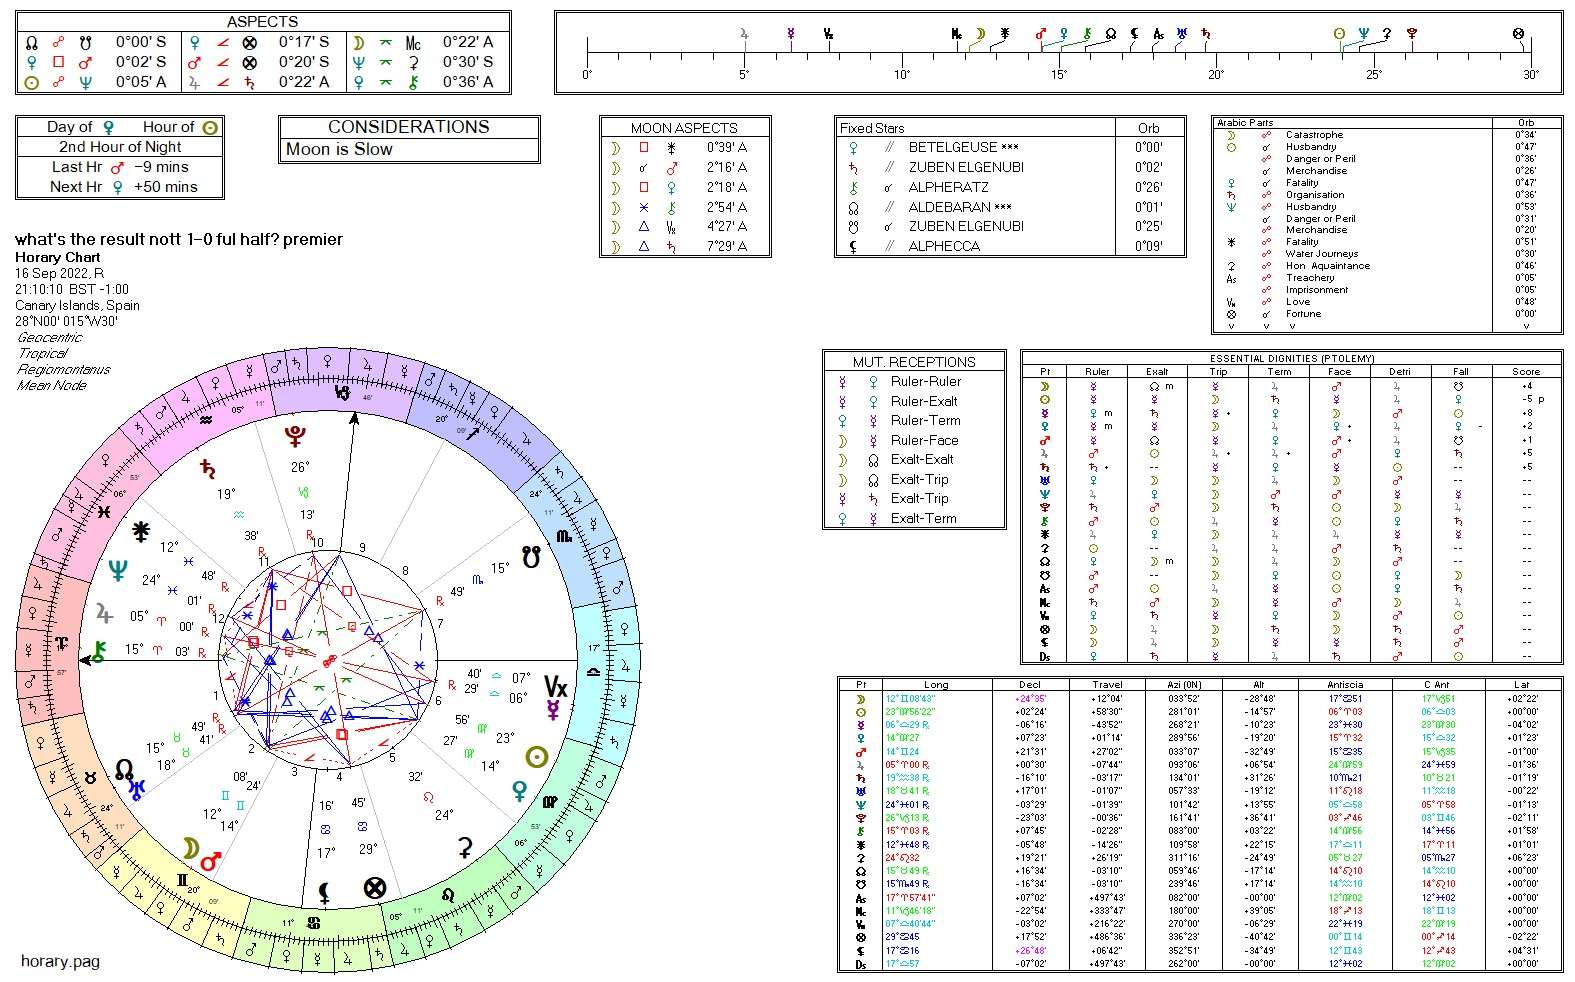
Task: Select the Aries sign on the zodiac ring
Action: pyautogui.click(x=62, y=642)
